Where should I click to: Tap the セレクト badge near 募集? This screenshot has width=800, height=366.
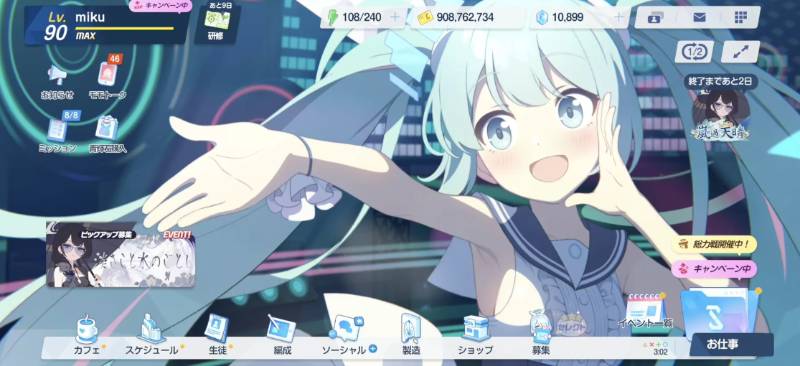[571, 324]
